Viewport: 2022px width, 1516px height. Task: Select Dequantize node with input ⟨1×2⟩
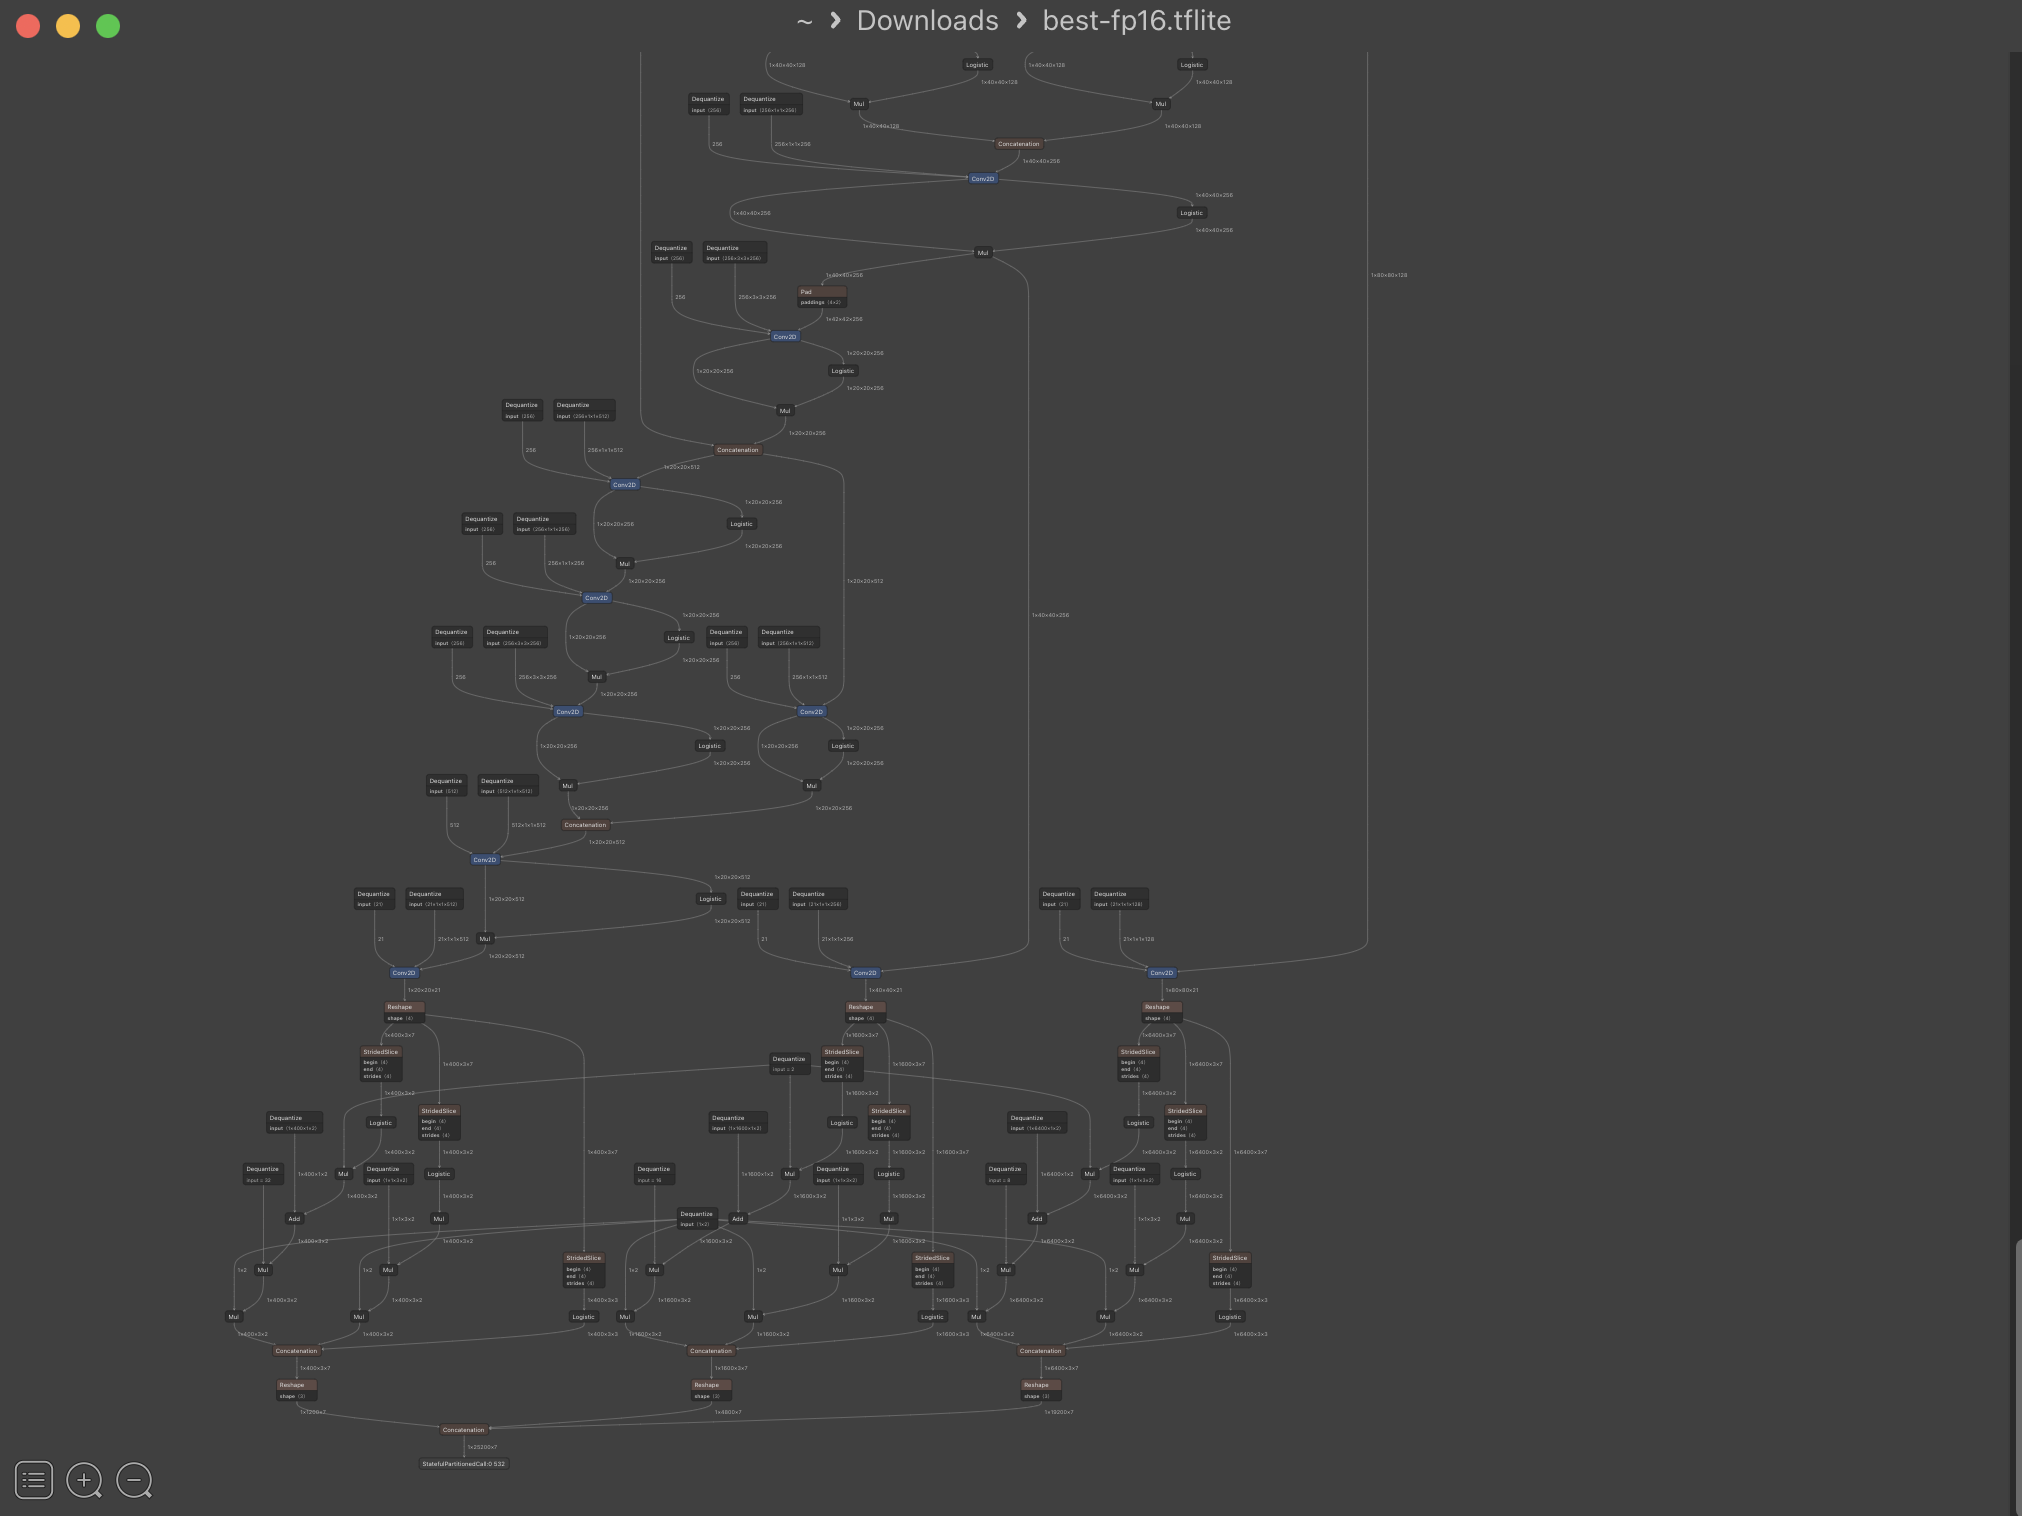click(697, 1219)
